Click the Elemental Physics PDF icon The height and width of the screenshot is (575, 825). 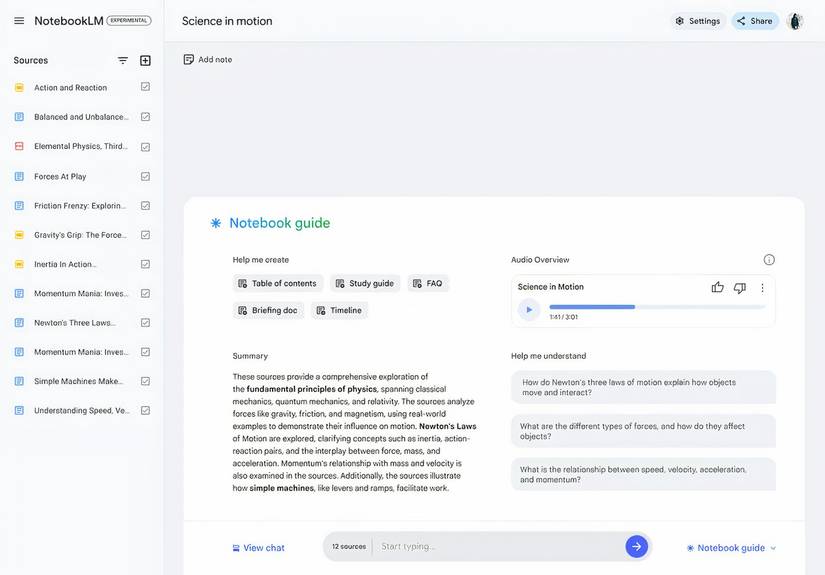tap(19, 146)
